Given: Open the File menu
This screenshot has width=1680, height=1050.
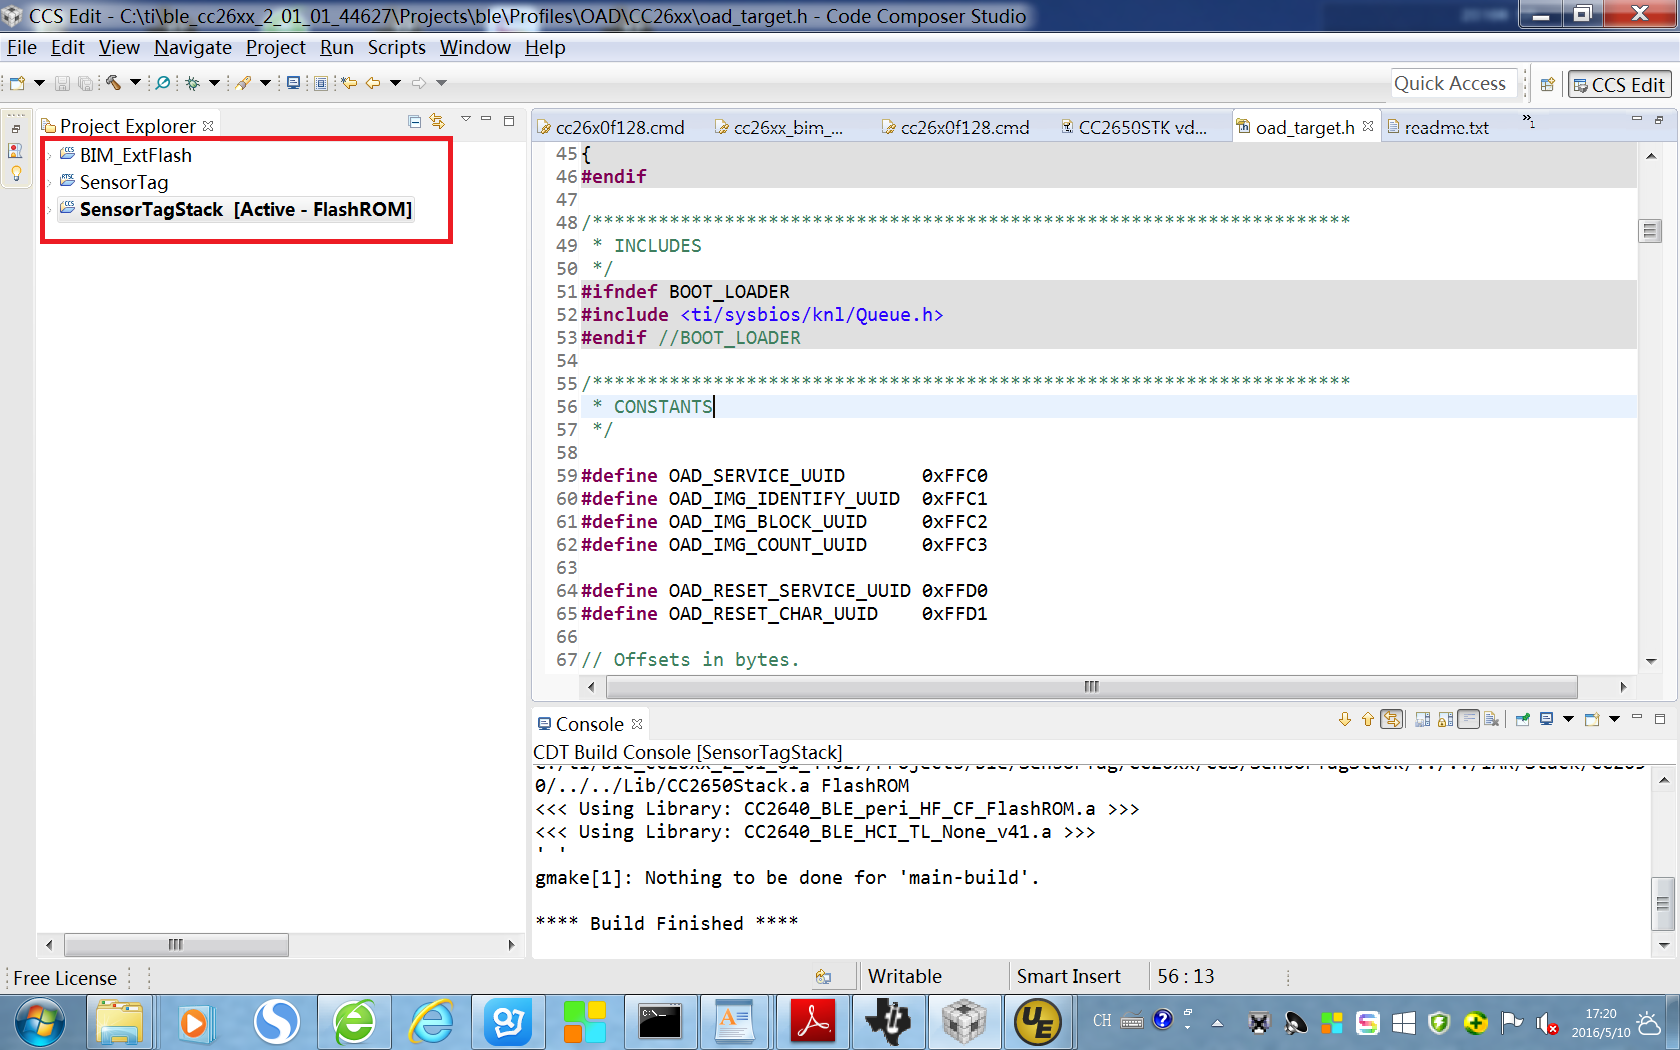Looking at the screenshot, I should (x=22, y=47).
